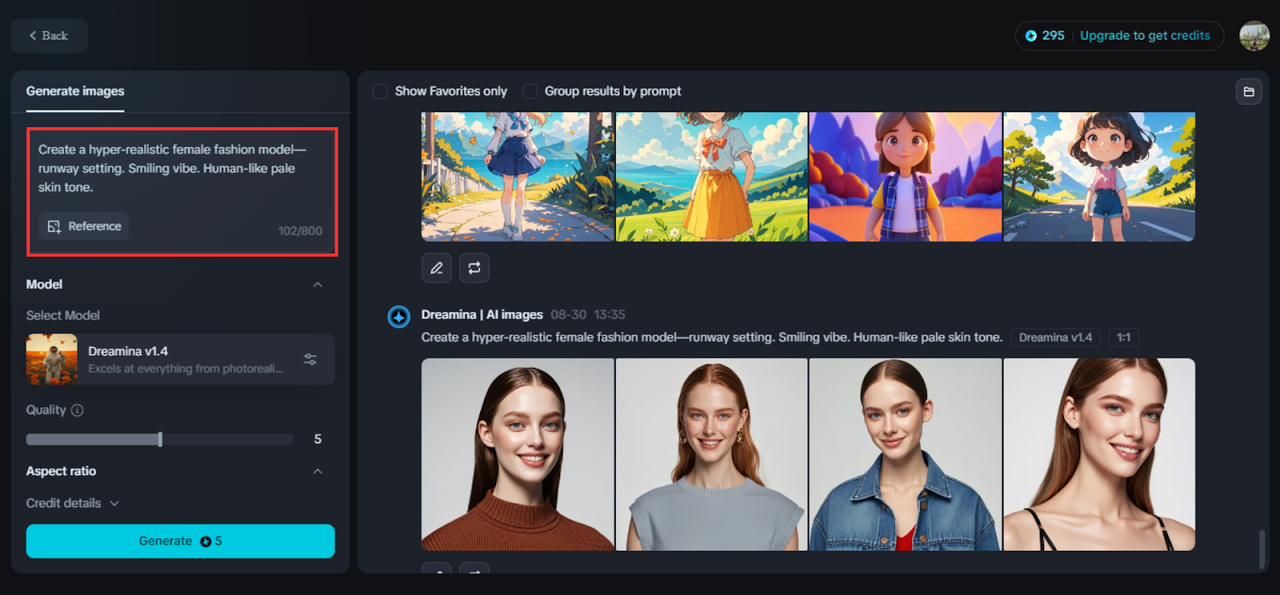Click the credits coin icon beside 295
This screenshot has width=1280, height=595.
coord(1031,35)
